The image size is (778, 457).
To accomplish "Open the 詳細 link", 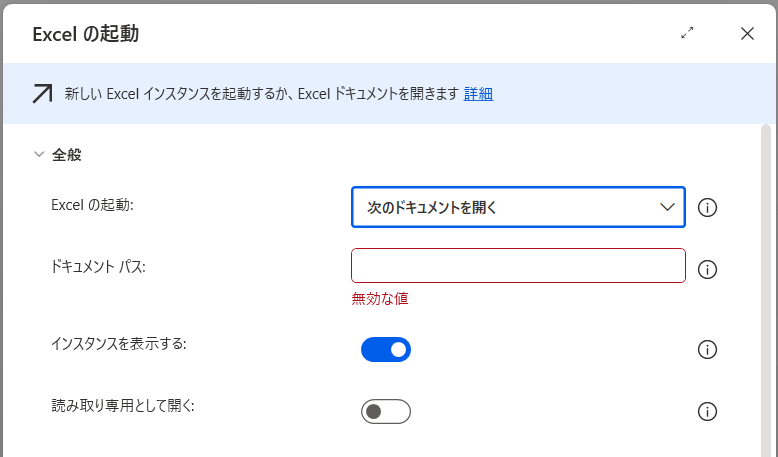I will (x=478, y=94).
